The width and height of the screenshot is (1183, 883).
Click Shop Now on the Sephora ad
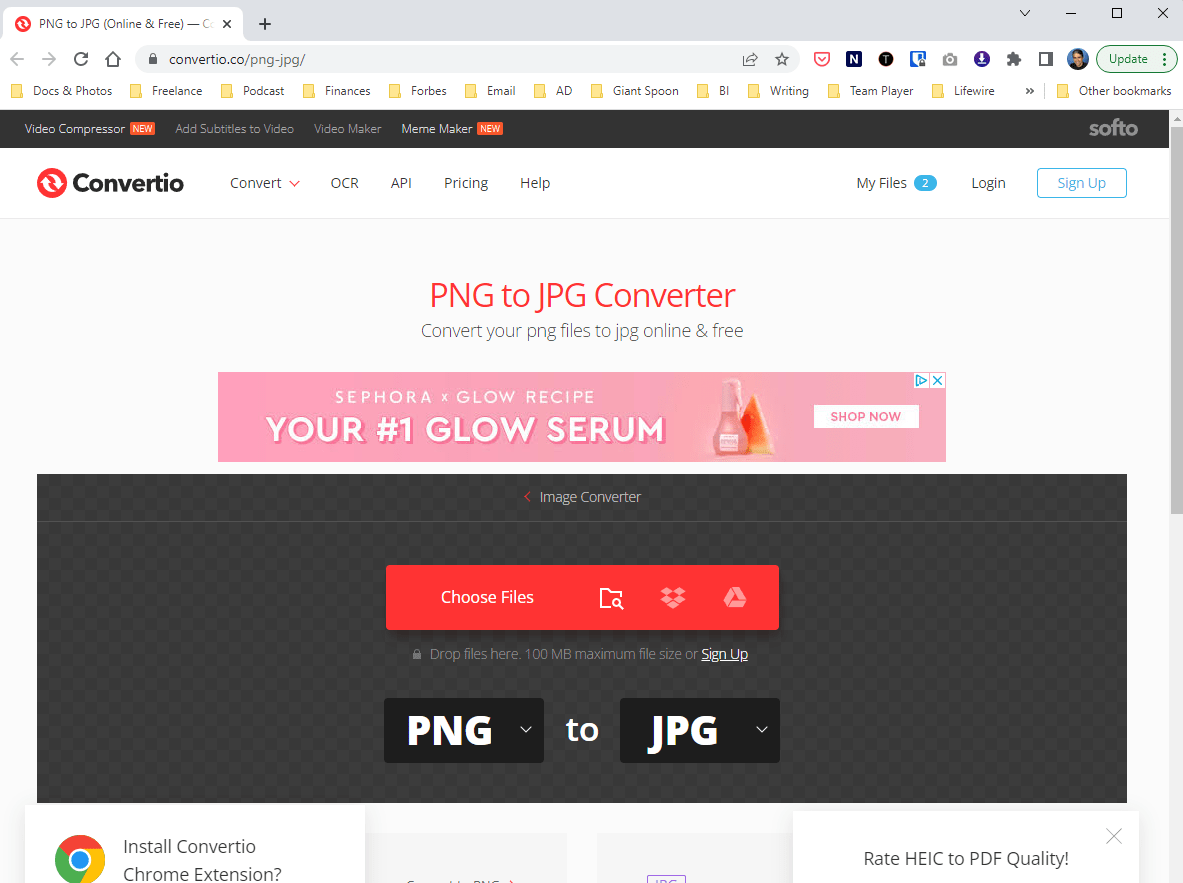(x=865, y=417)
